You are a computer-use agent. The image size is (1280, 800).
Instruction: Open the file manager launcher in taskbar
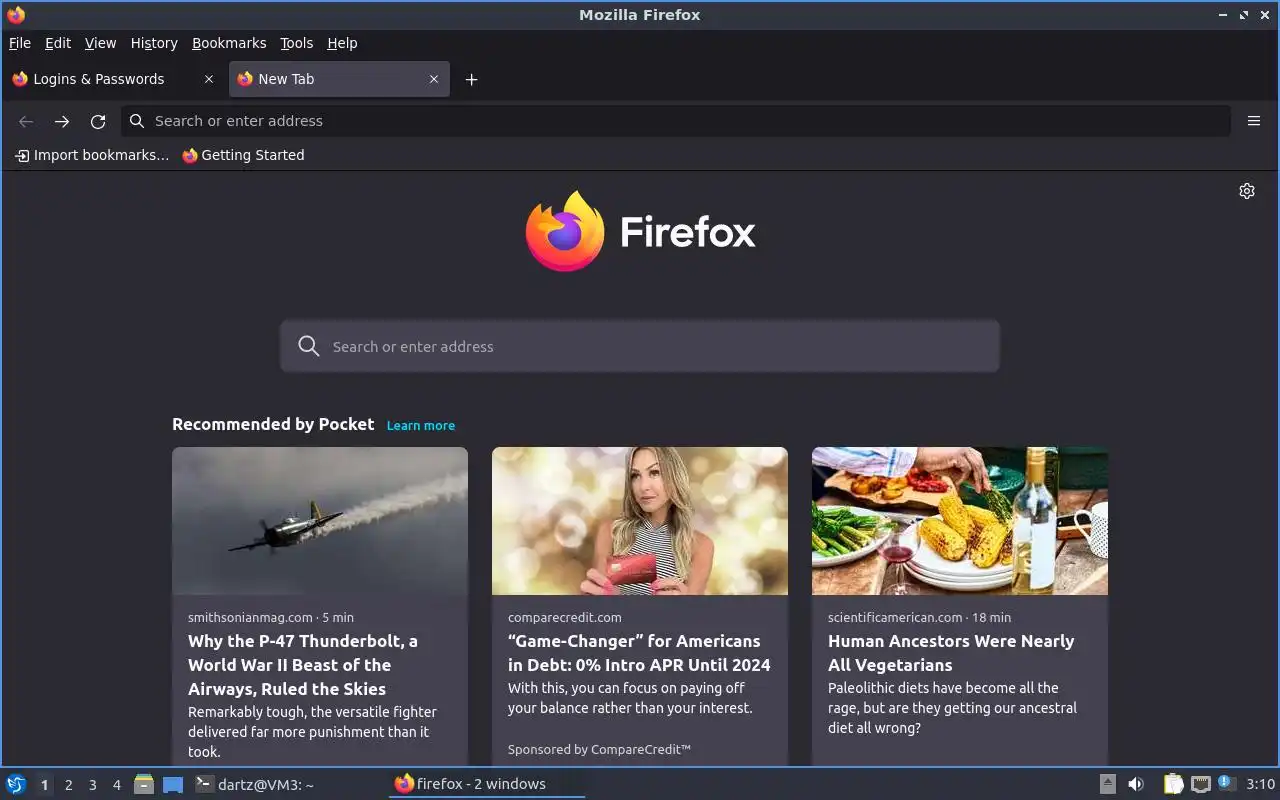144,784
